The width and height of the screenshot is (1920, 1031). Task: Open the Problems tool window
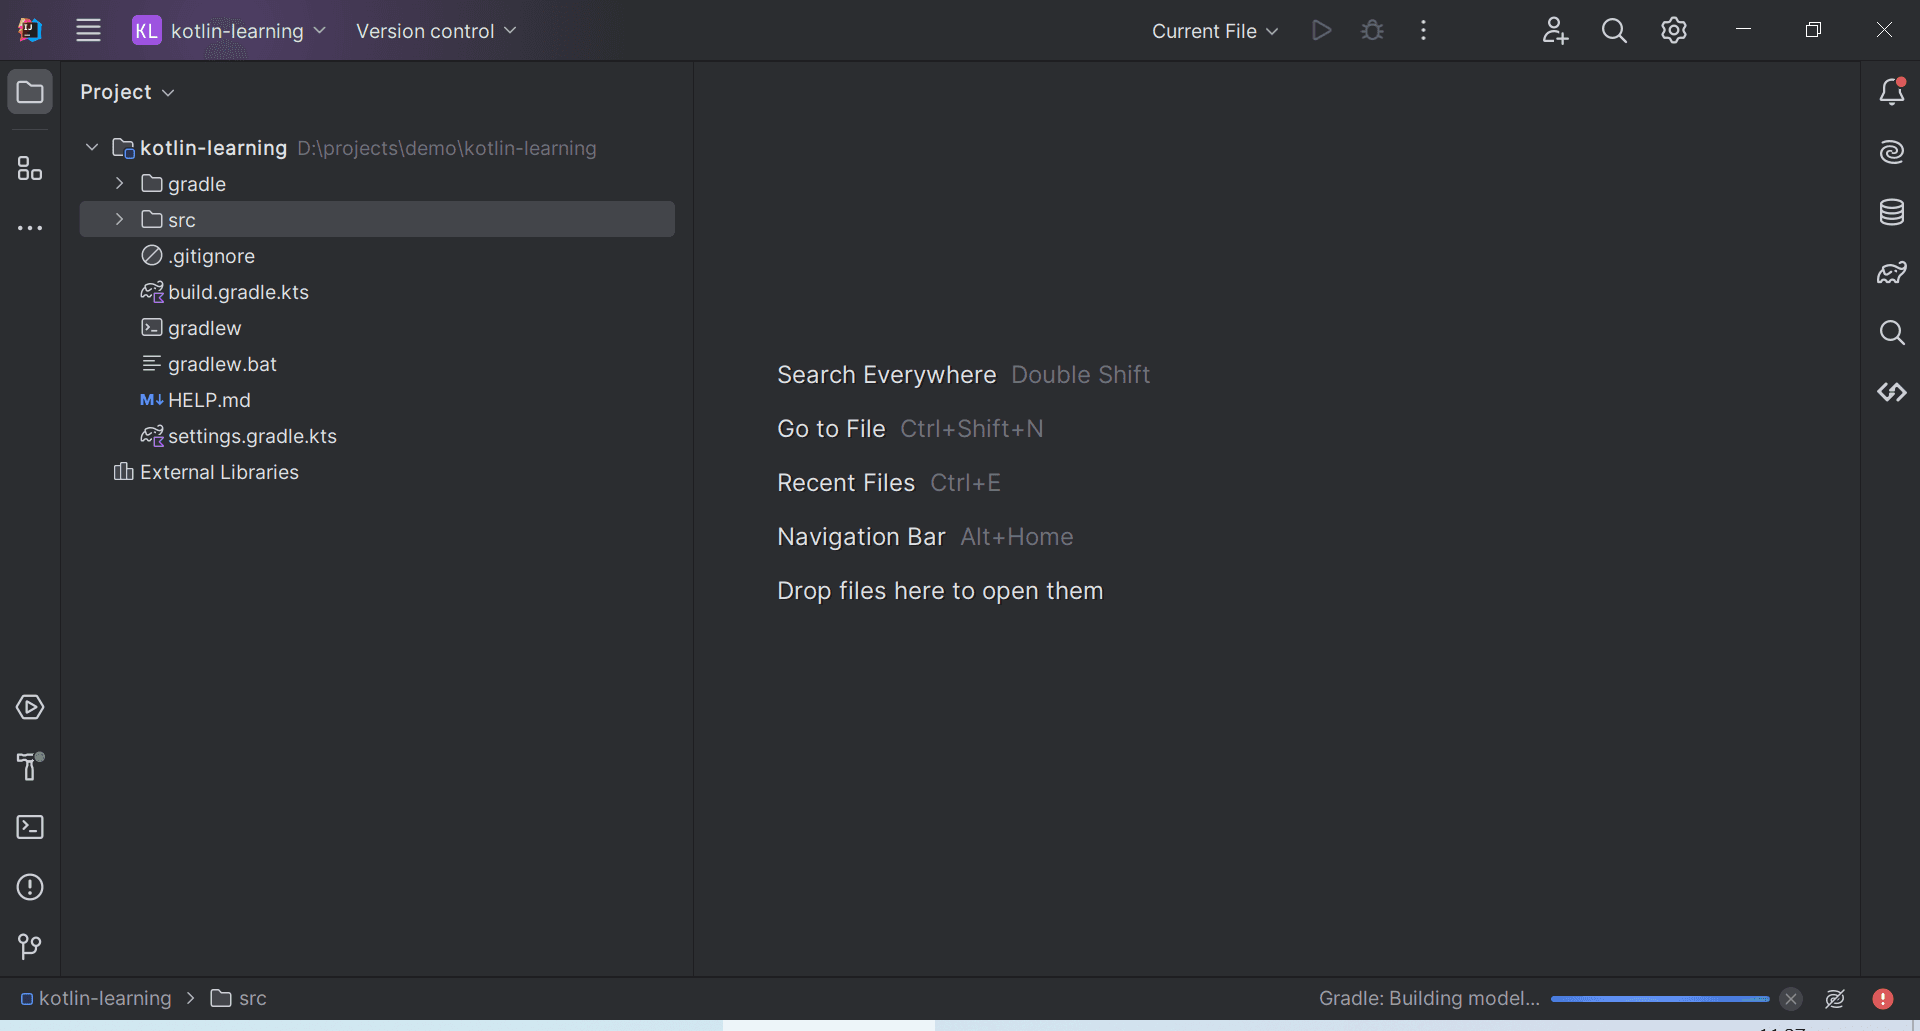[30, 887]
